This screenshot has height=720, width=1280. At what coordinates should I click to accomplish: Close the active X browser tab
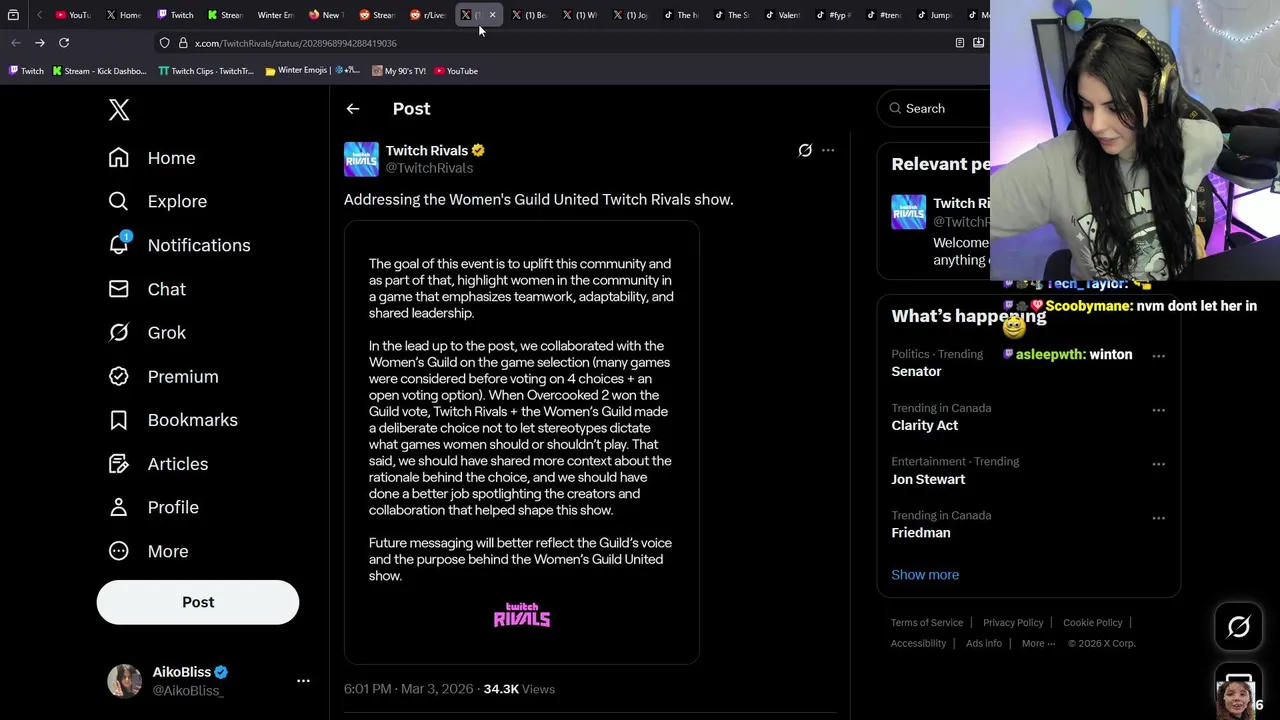pos(492,15)
